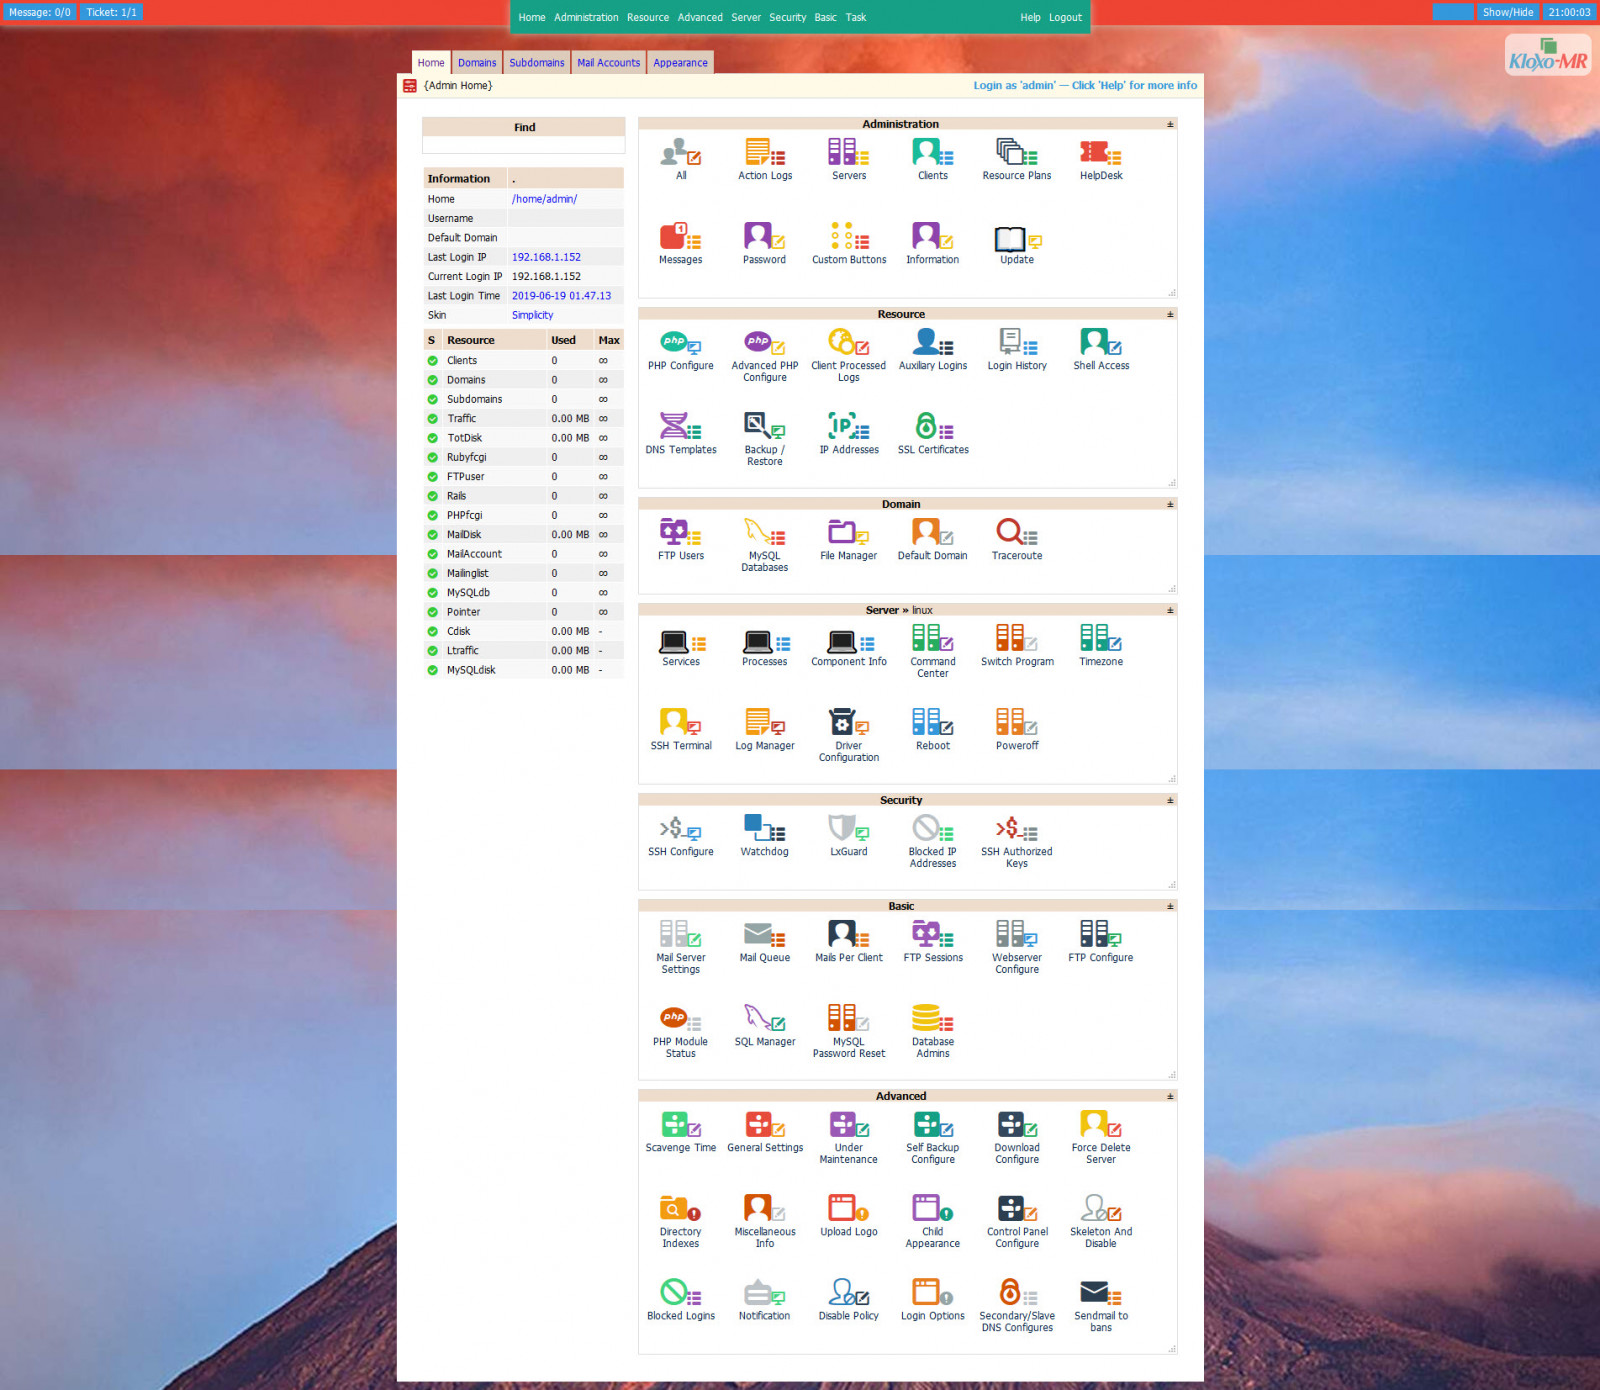Open the Upload Logo icon
This screenshot has width=1600, height=1390.
coord(848,1214)
